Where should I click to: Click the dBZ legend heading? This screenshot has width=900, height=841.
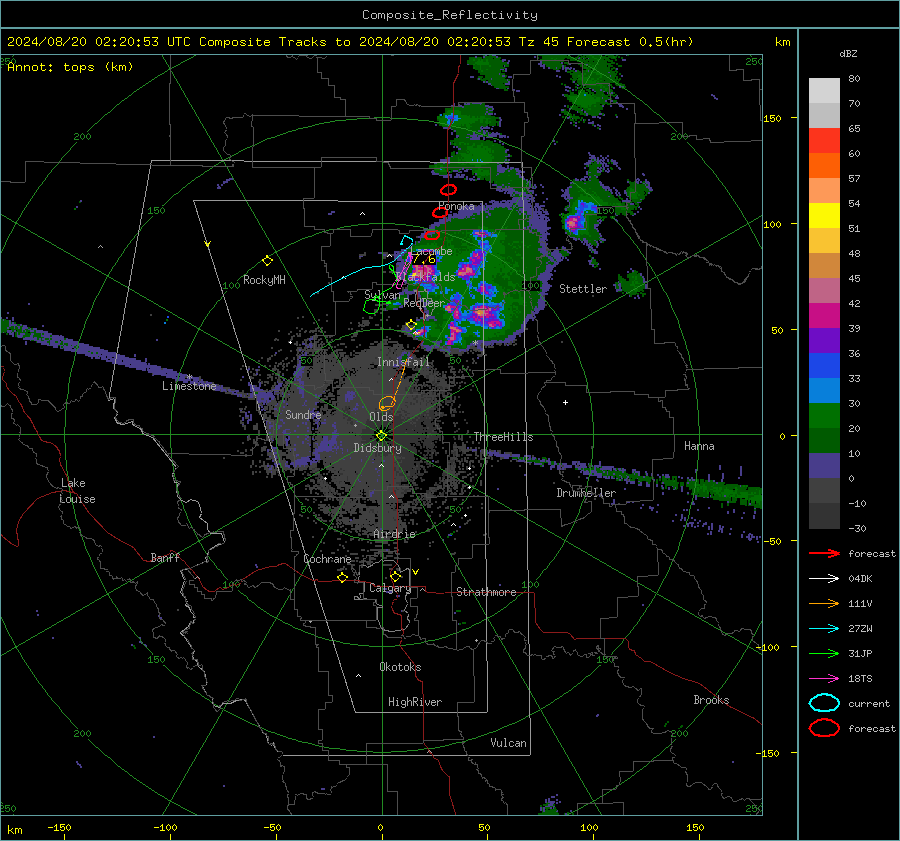coord(848,54)
